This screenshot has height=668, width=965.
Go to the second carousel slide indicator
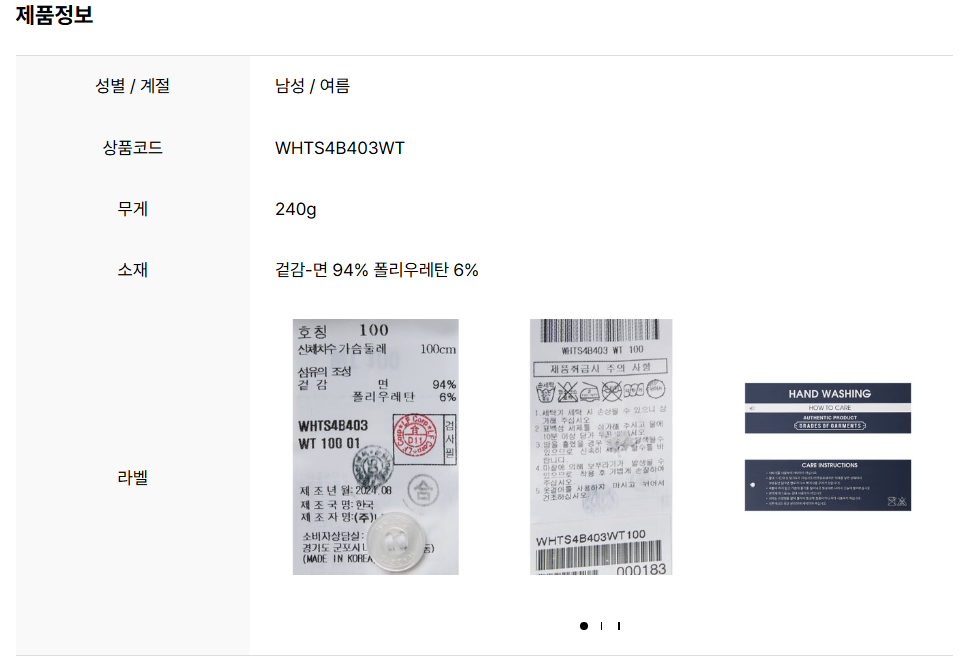pos(601,626)
